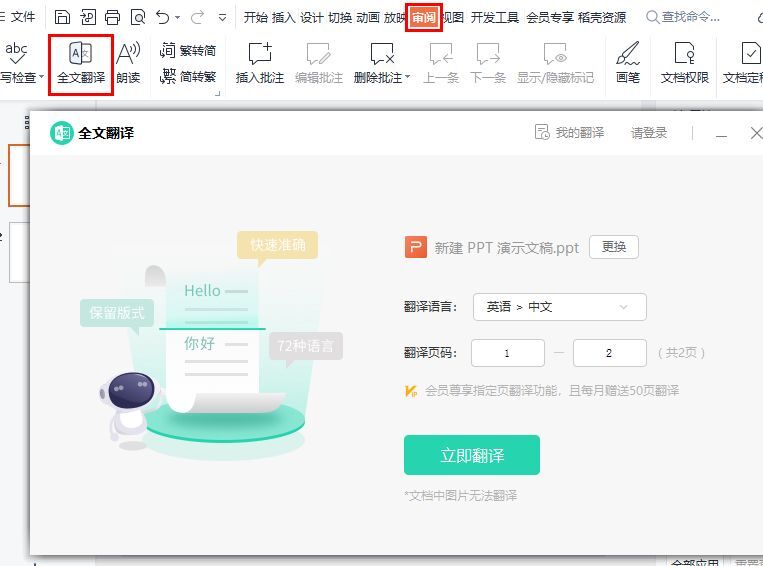Go to next comment 下一条

tap(488, 63)
